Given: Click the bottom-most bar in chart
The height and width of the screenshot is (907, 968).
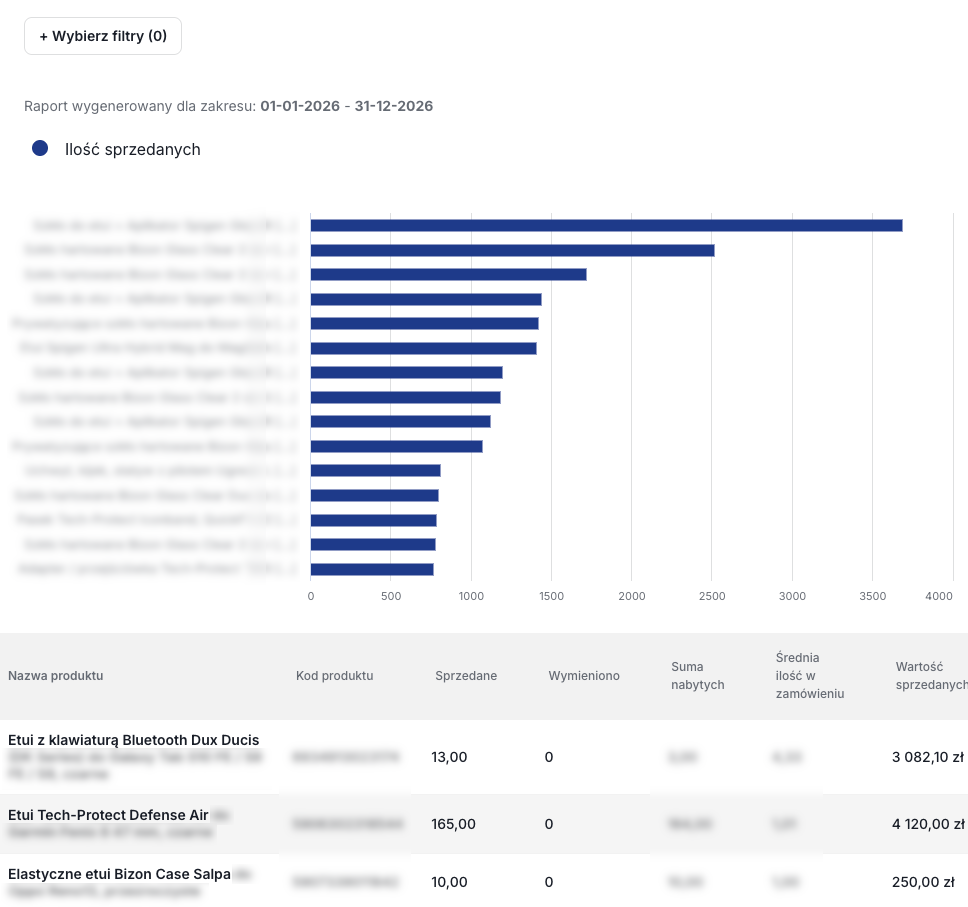Looking at the screenshot, I should click(x=372, y=569).
